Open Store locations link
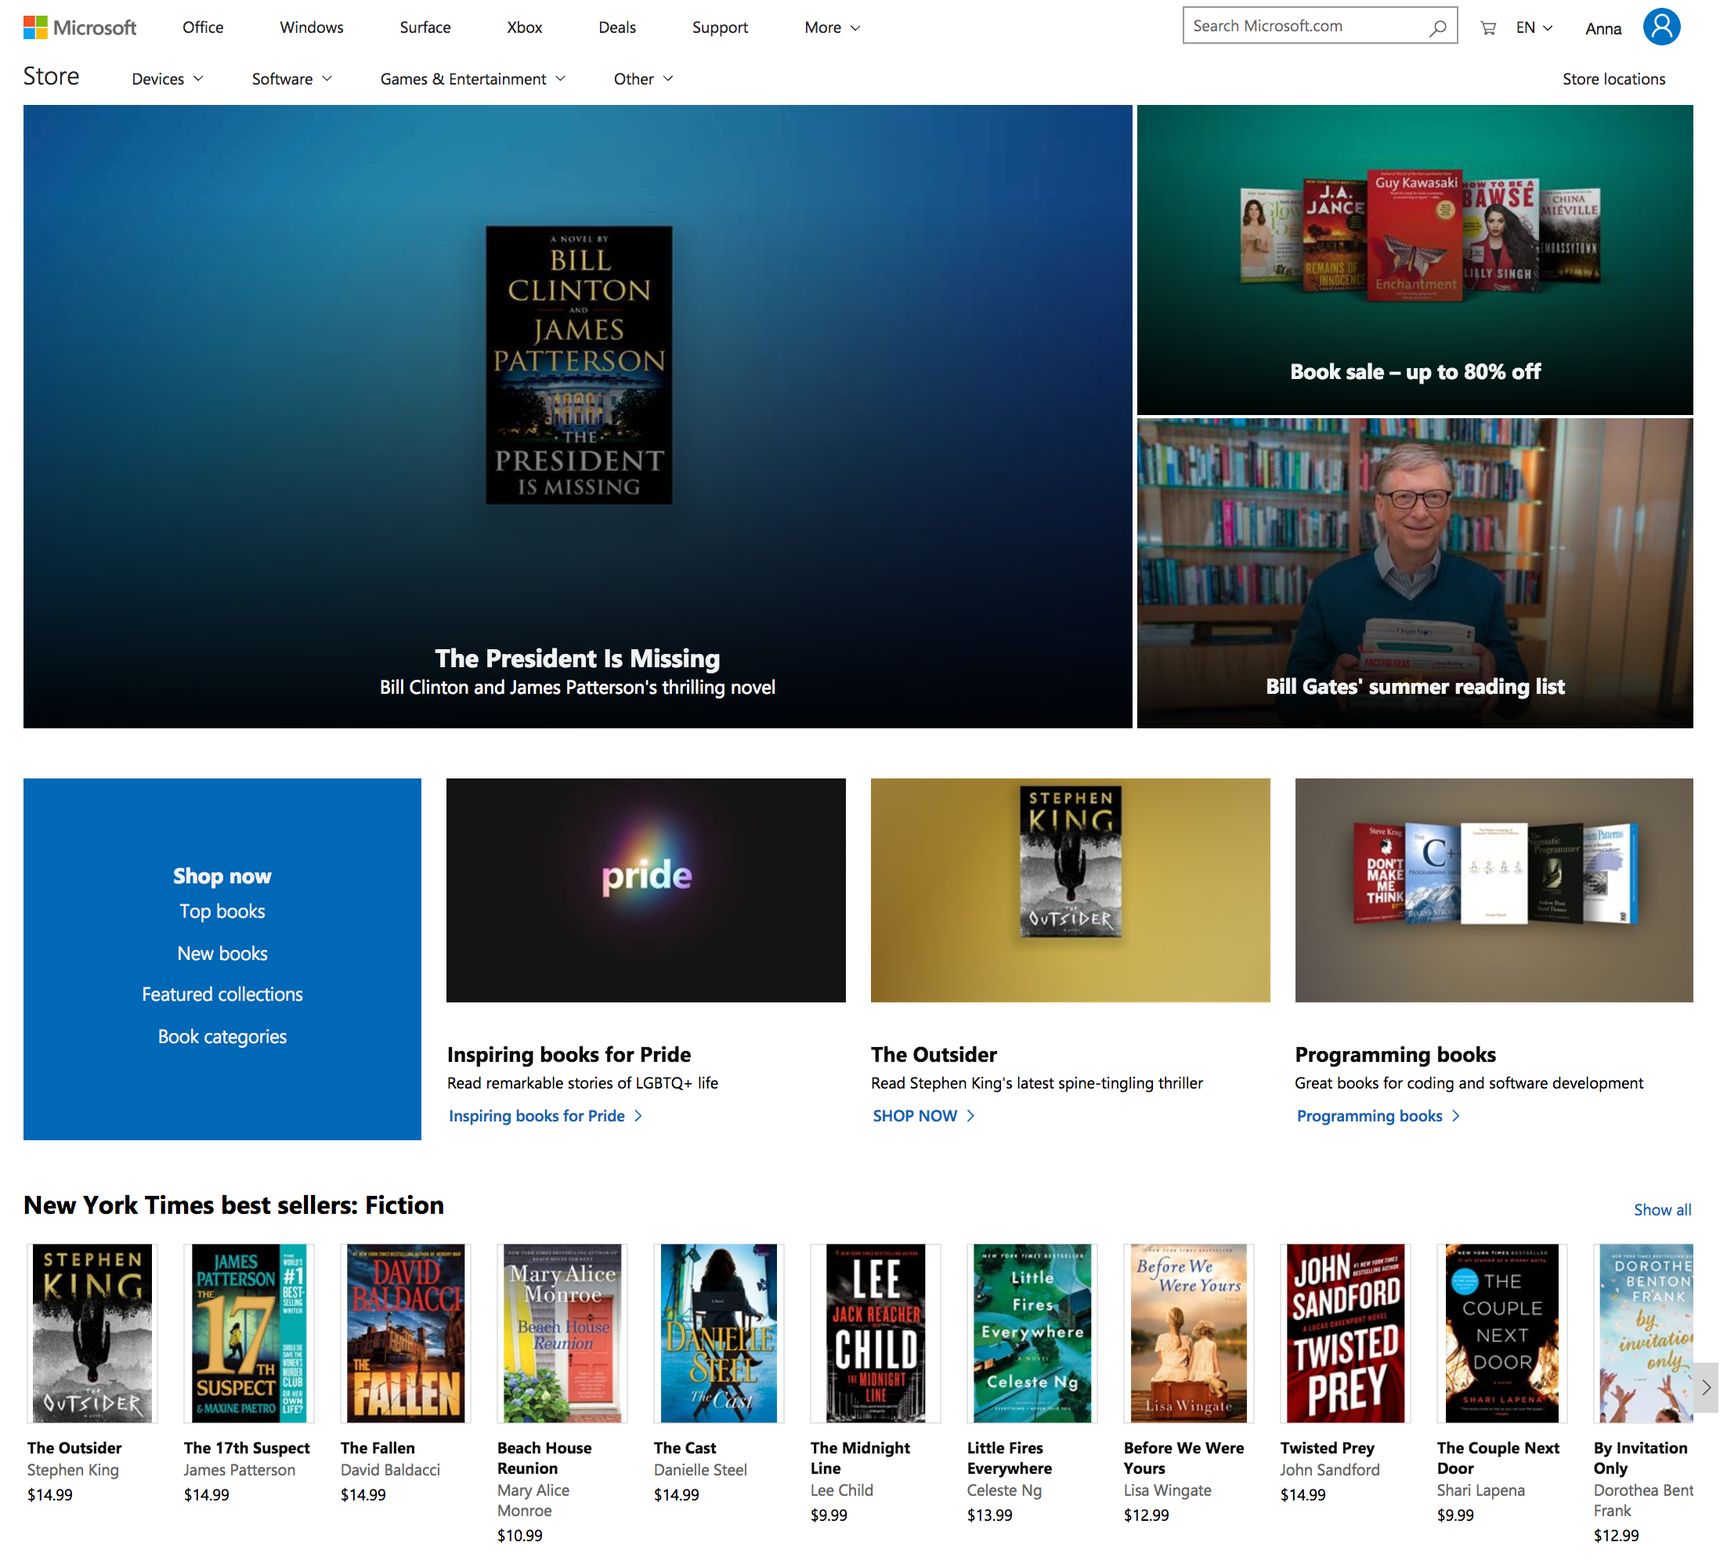This screenshot has height=1560, width=1720. 1614,79
